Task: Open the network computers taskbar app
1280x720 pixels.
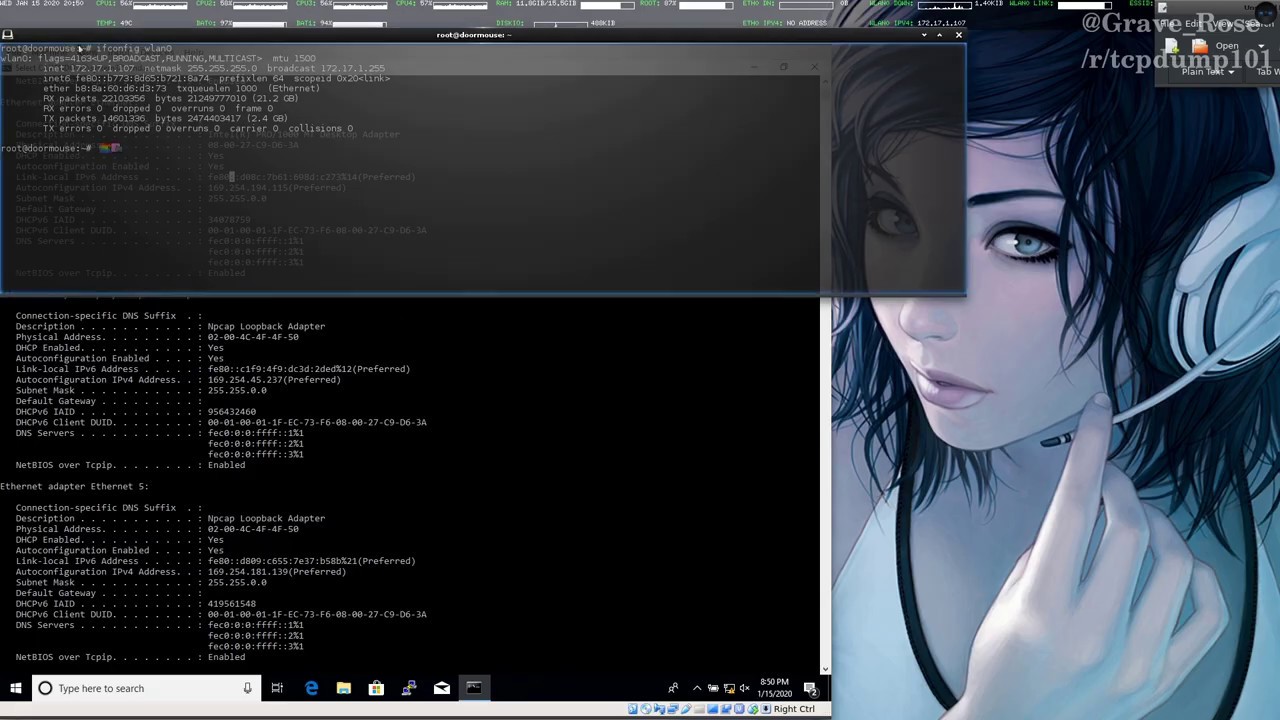Action: 409,688
